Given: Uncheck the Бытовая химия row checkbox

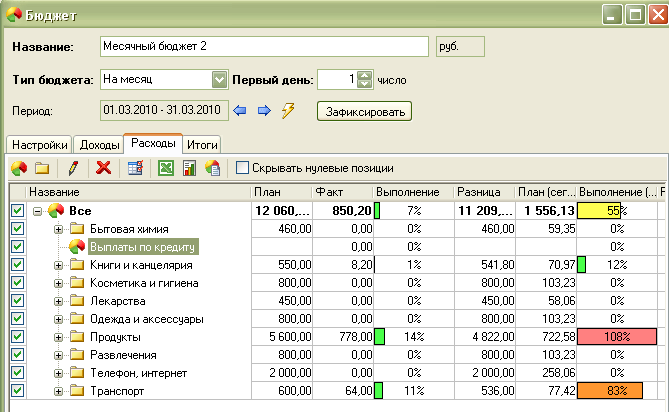Looking at the screenshot, I should coord(17,228).
